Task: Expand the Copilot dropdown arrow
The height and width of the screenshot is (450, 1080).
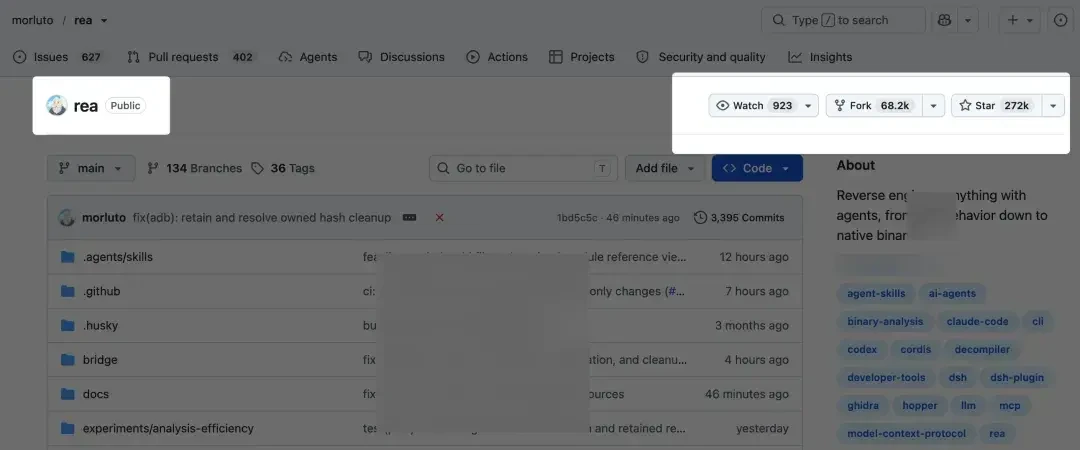Action: pyautogui.click(x=968, y=20)
